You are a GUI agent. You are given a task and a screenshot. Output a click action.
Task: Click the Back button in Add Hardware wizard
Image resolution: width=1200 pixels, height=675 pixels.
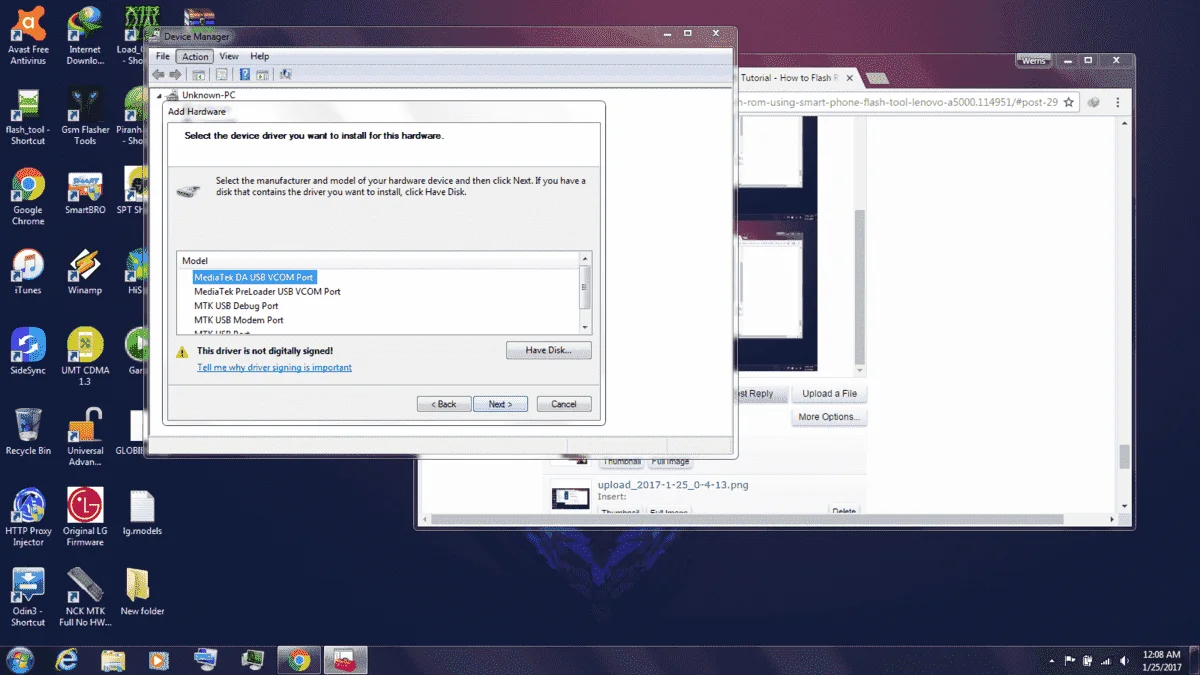tap(444, 404)
